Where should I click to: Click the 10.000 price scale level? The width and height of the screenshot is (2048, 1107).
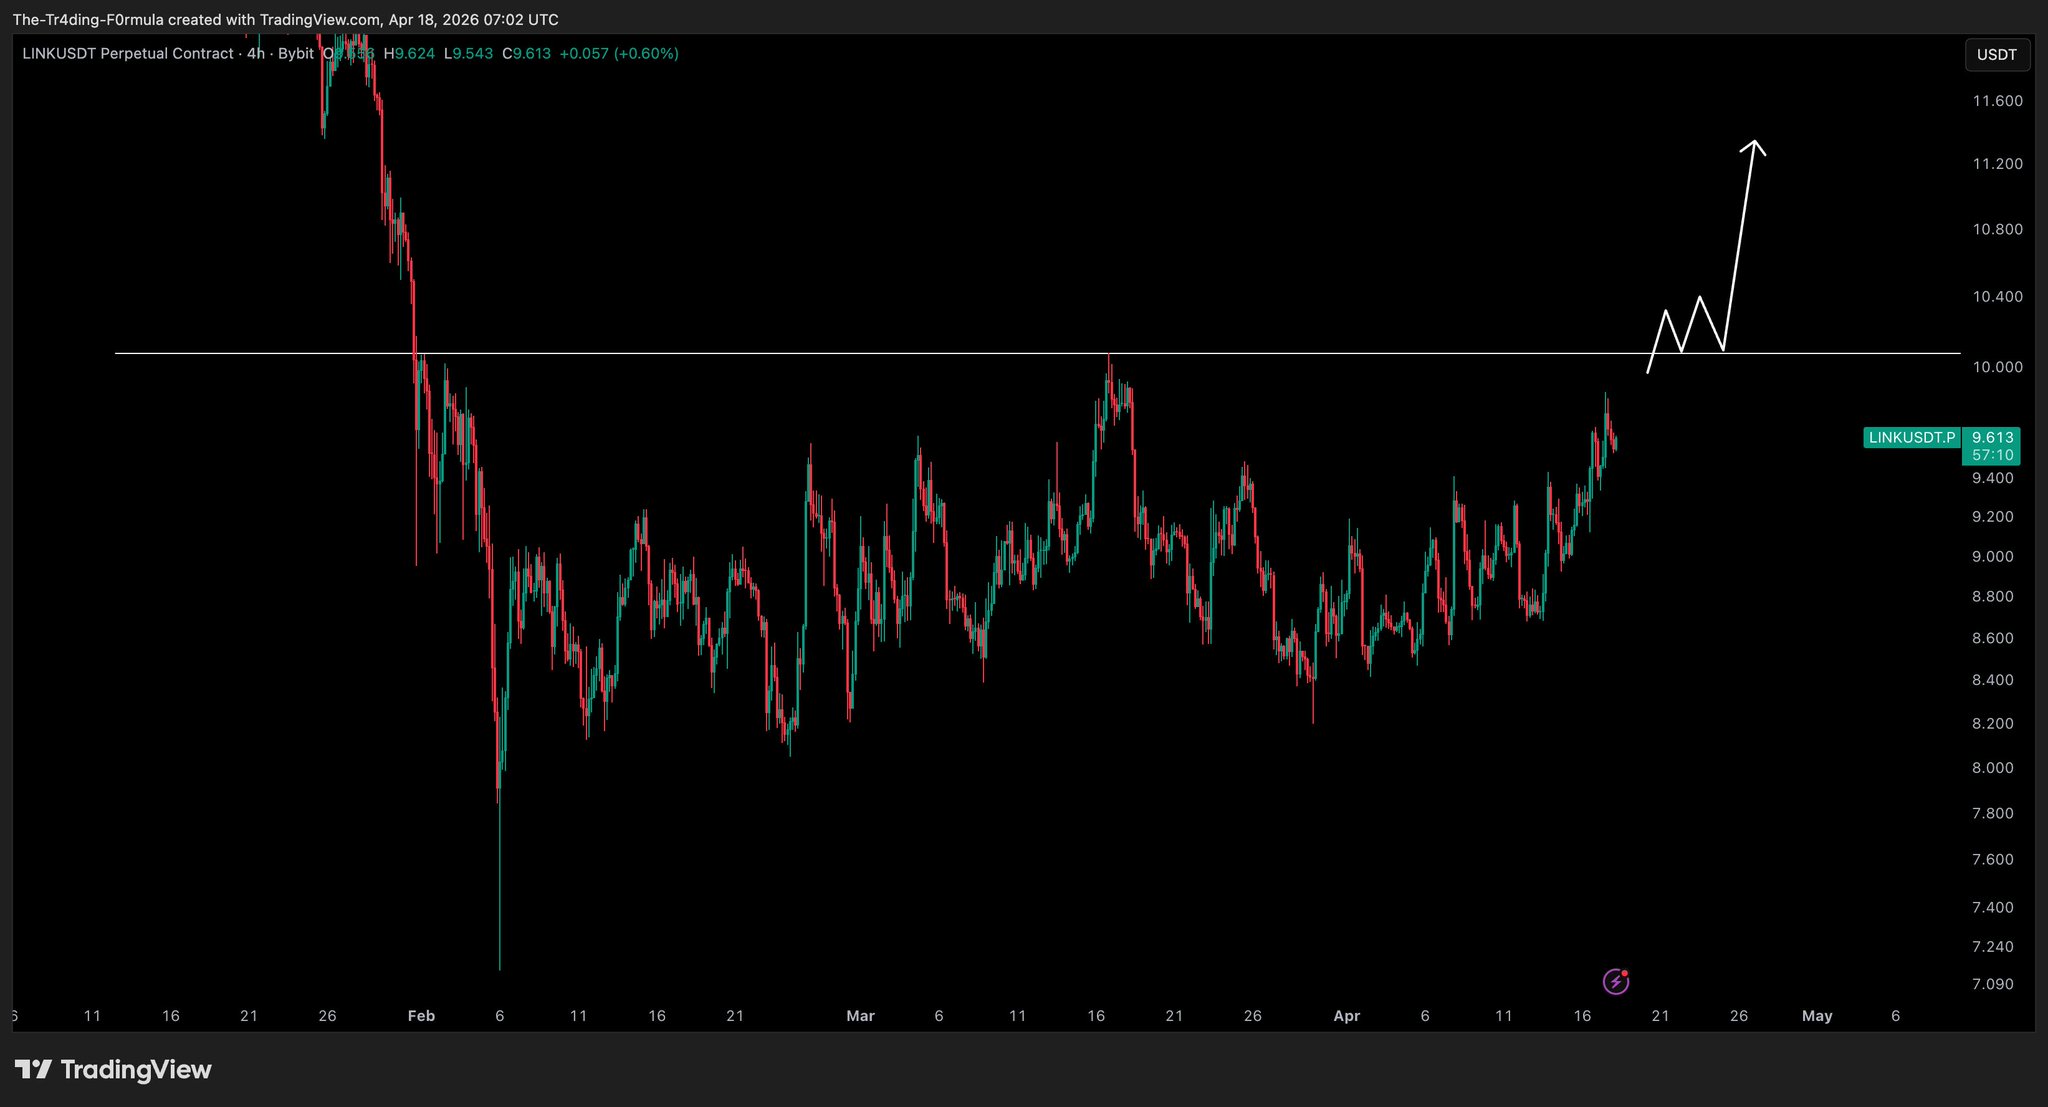pos(1996,367)
